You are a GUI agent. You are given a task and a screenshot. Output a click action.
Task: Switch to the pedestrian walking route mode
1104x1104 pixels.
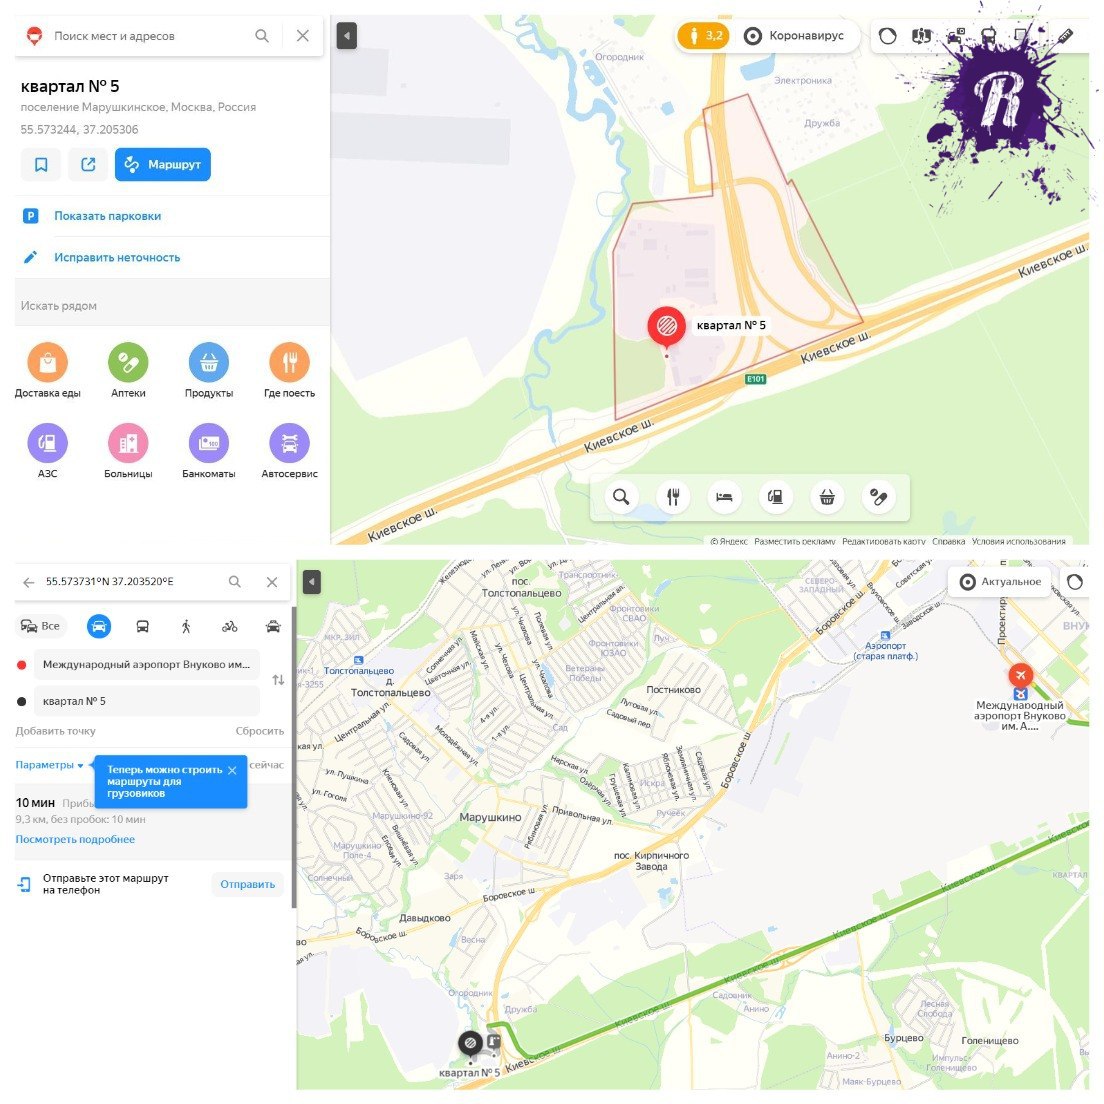(186, 626)
